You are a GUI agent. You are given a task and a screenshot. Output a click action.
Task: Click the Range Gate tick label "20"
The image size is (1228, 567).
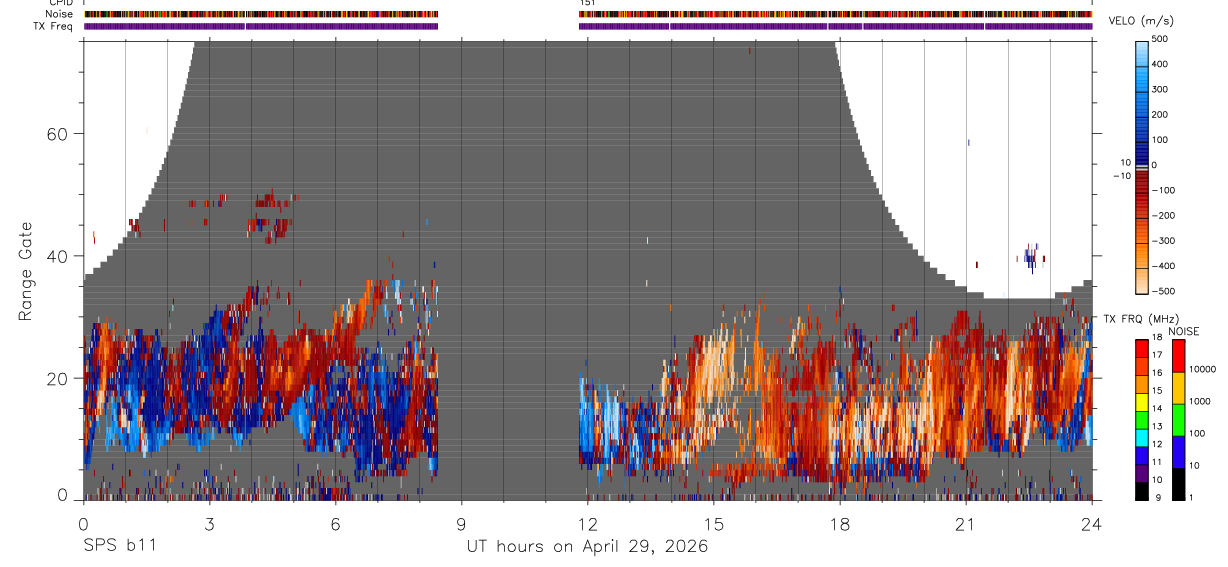(59, 378)
